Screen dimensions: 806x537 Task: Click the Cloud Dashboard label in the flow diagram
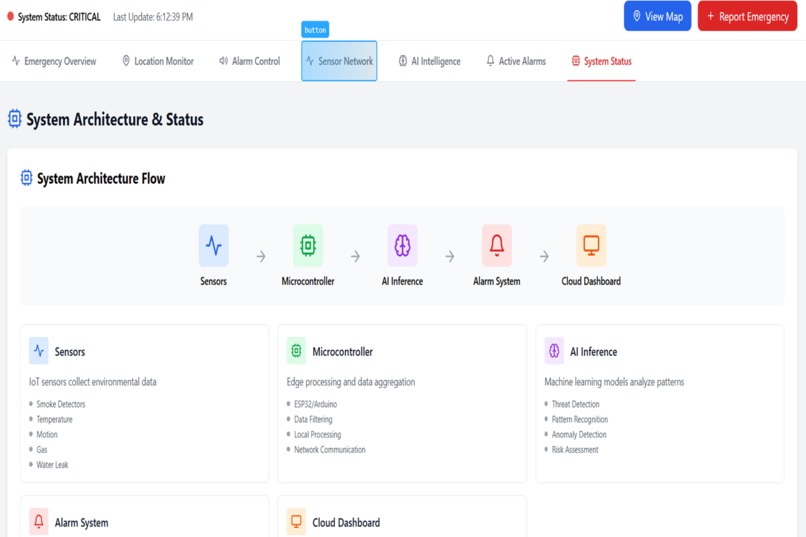591,281
